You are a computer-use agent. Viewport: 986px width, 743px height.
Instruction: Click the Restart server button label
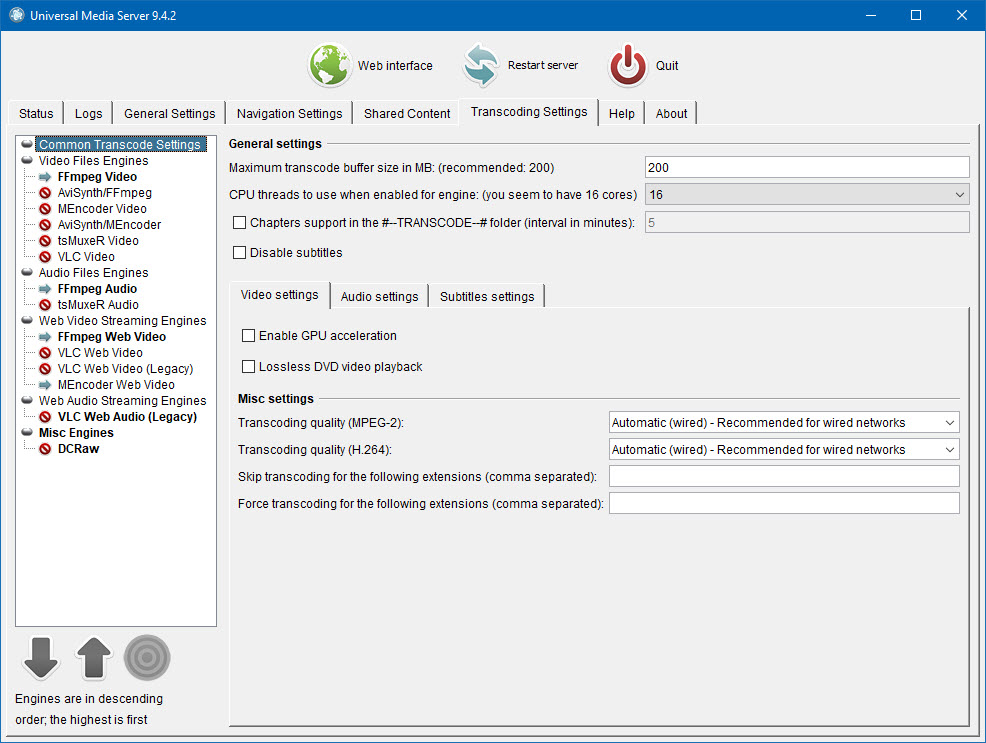[543, 65]
